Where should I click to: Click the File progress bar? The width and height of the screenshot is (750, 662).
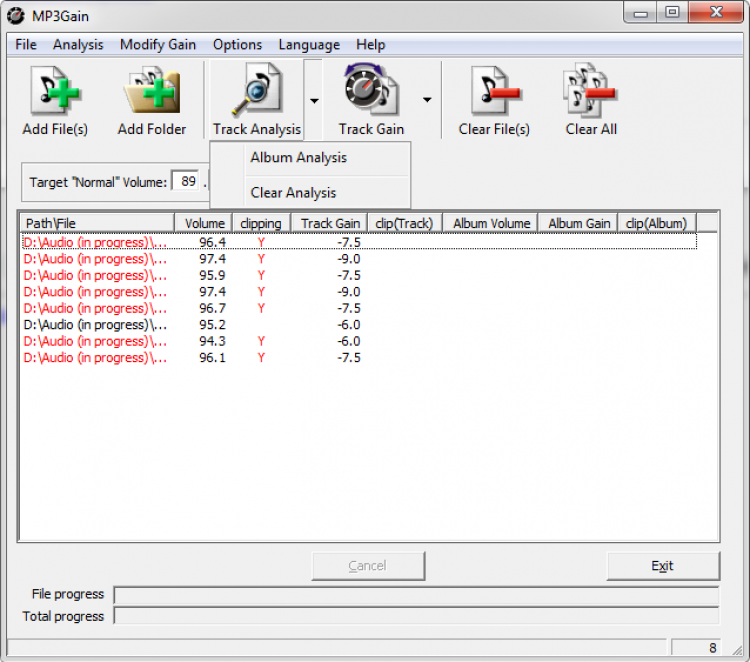[x=416, y=596]
